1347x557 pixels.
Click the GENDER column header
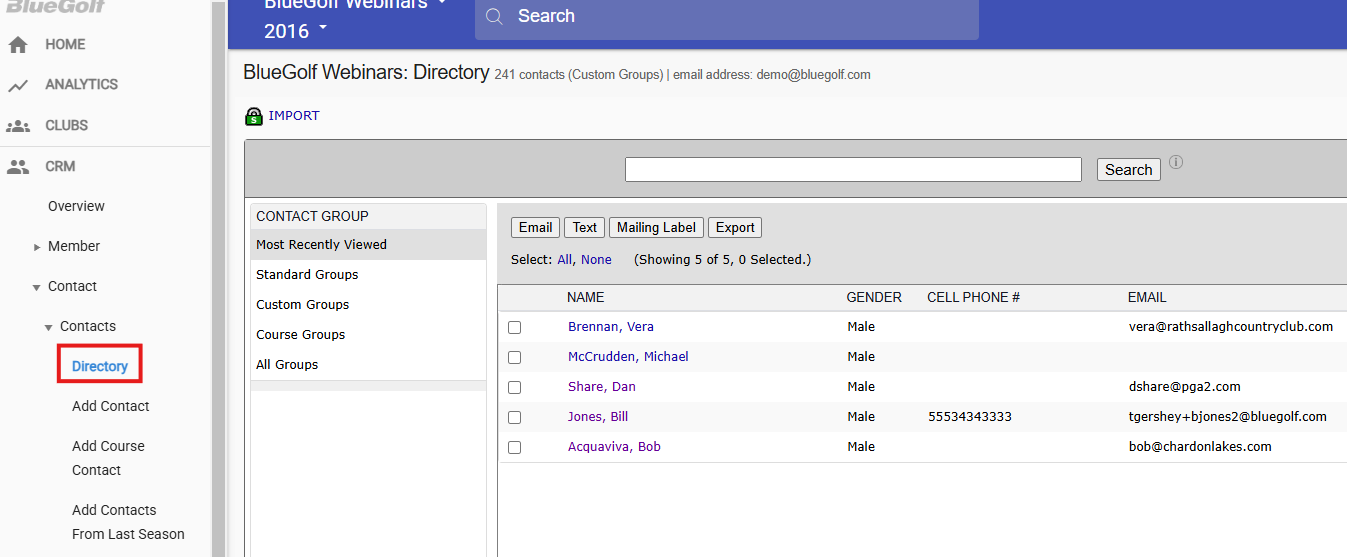(x=874, y=298)
